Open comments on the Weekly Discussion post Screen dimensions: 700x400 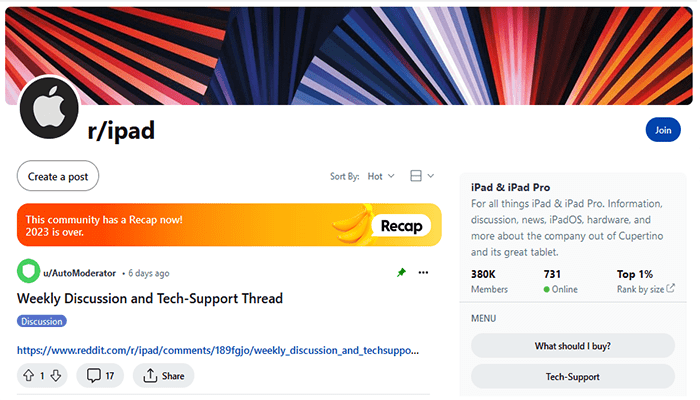(101, 376)
